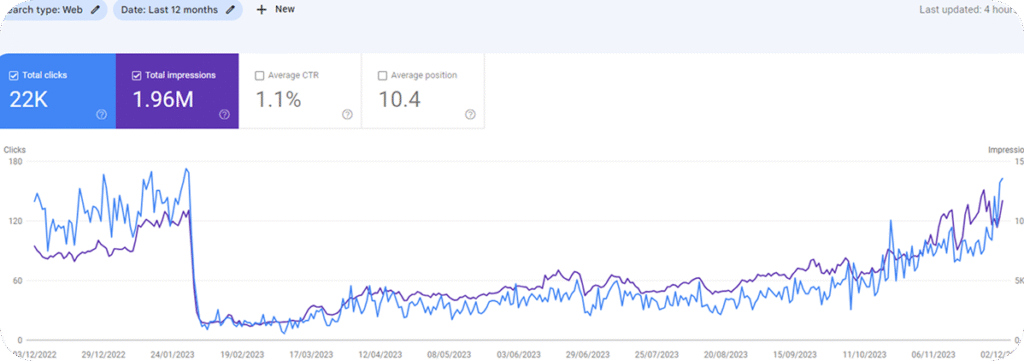Enable the Average CTR checkbox

pyautogui.click(x=259, y=76)
